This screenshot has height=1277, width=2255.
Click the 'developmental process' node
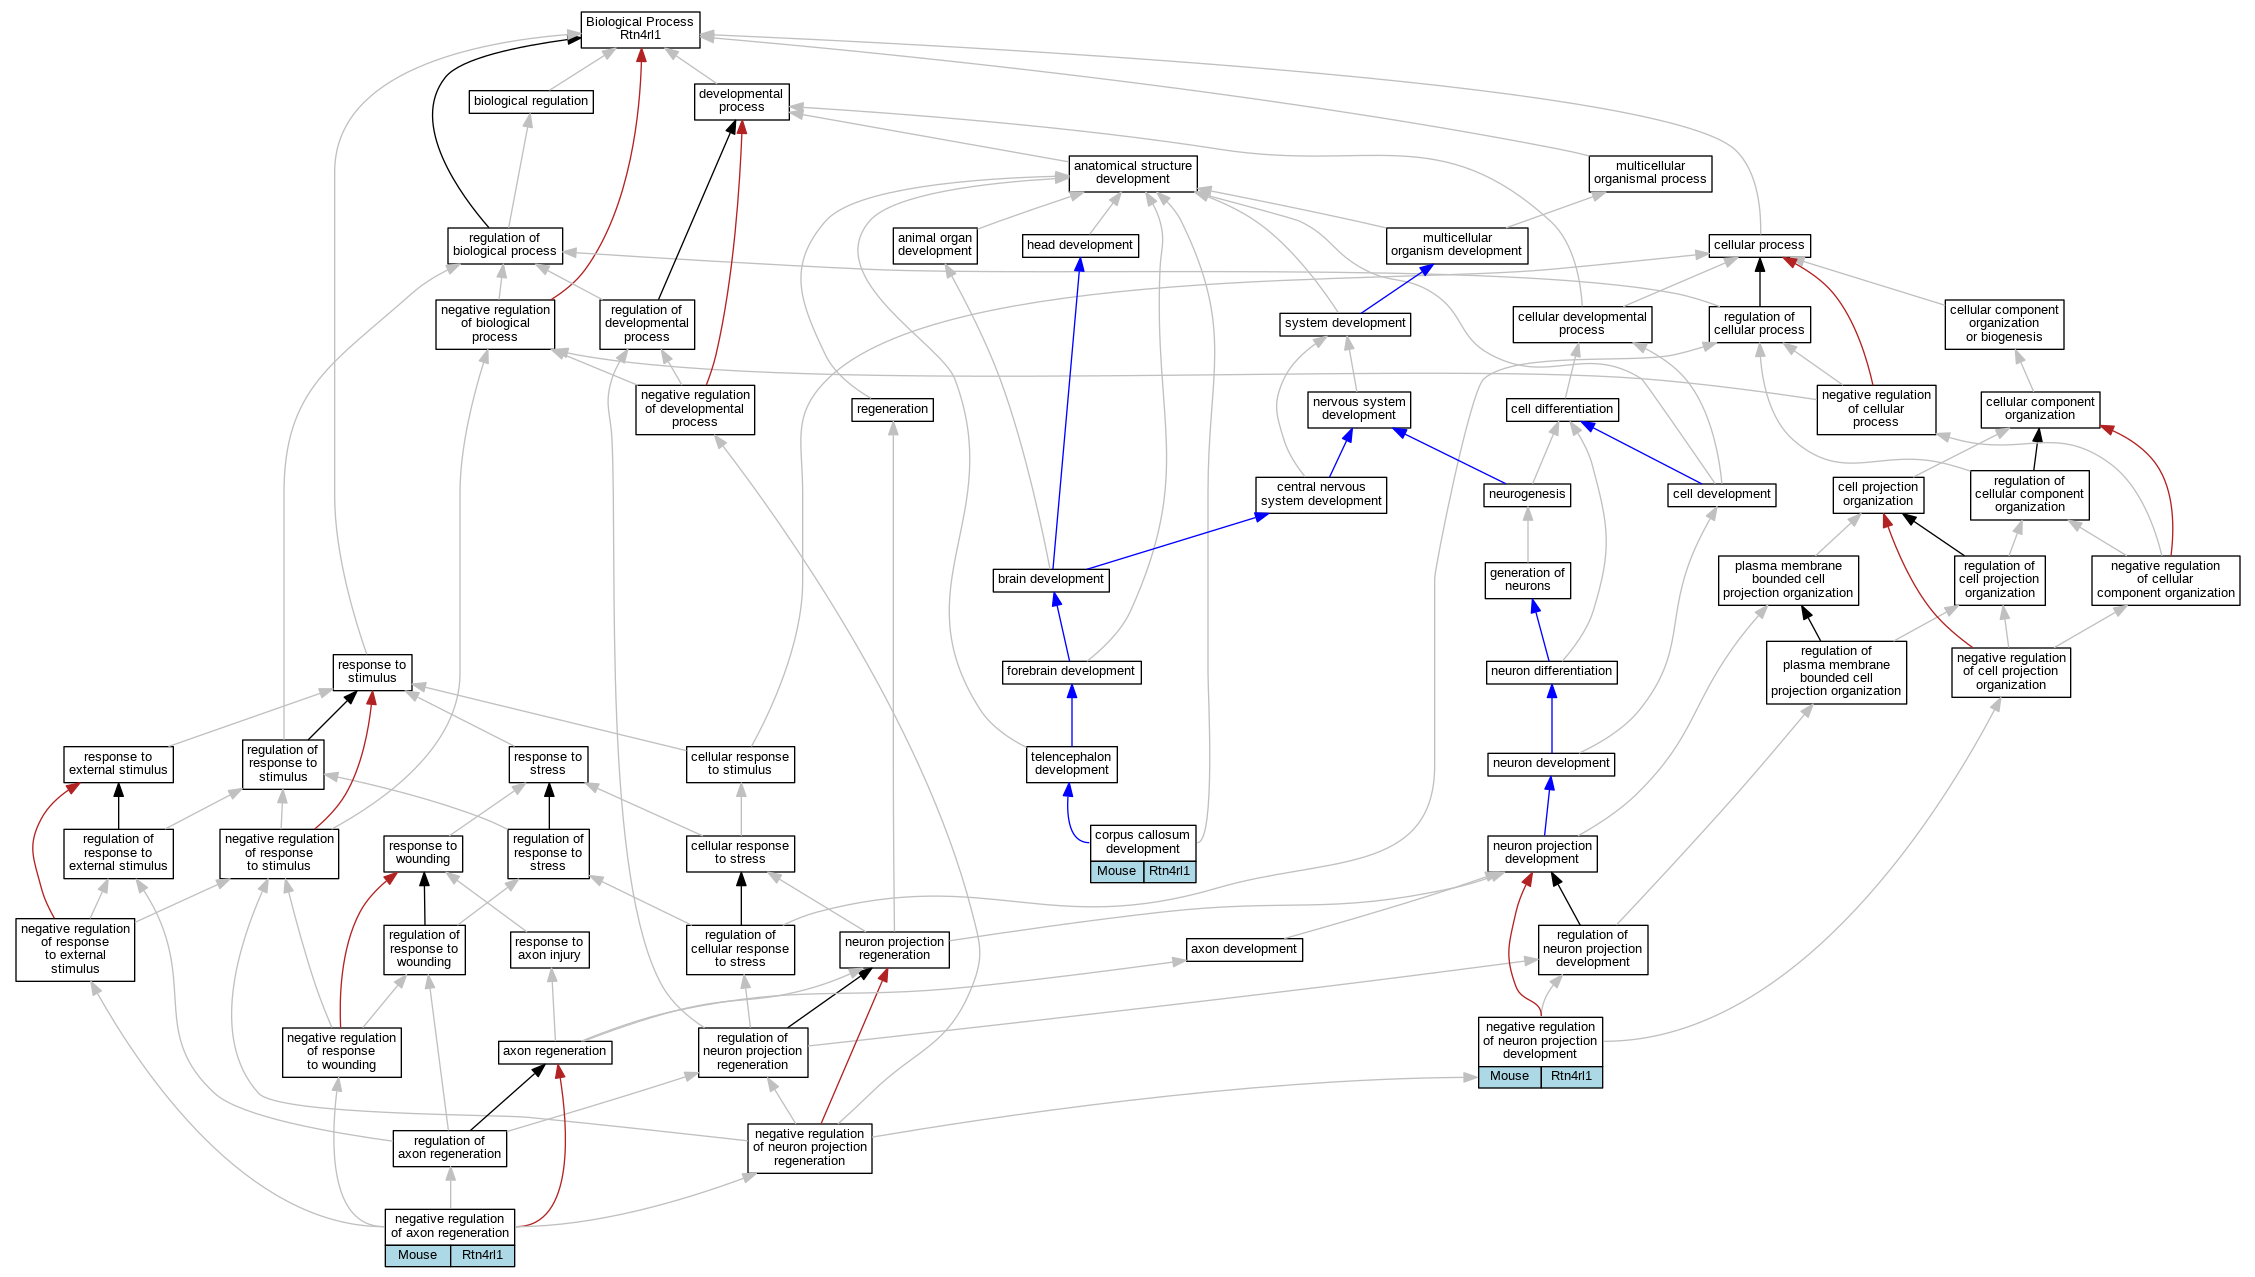tap(741, 101)
